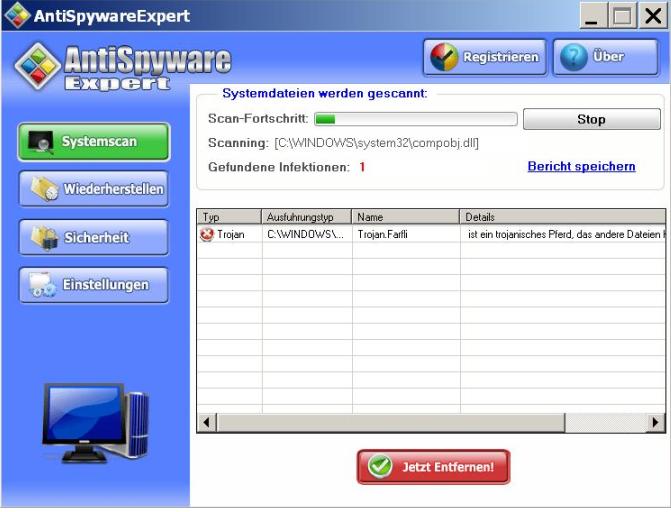Stop the running scan
This screenshot has width=671, height=512.
pyautogui.click(x=591, y=119)
